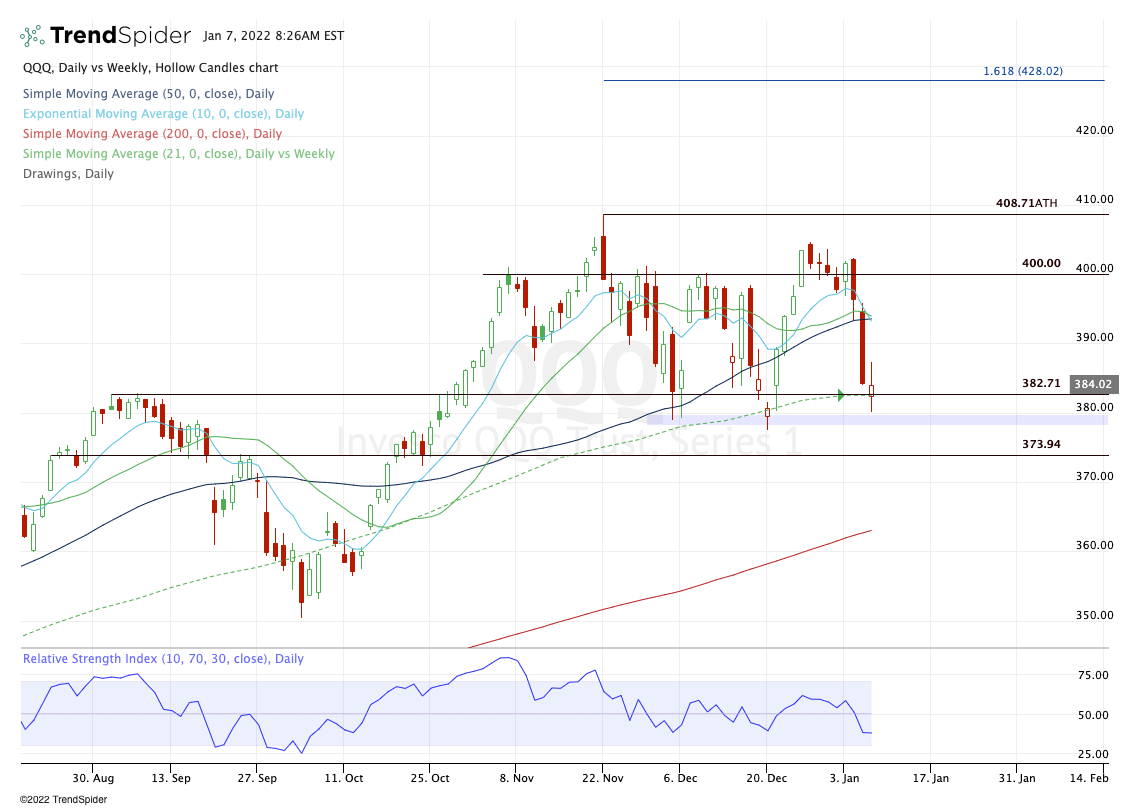
Task: Click the RSI 75.00 axis label
Action: pyautogui.click(x=1093, y=675)
